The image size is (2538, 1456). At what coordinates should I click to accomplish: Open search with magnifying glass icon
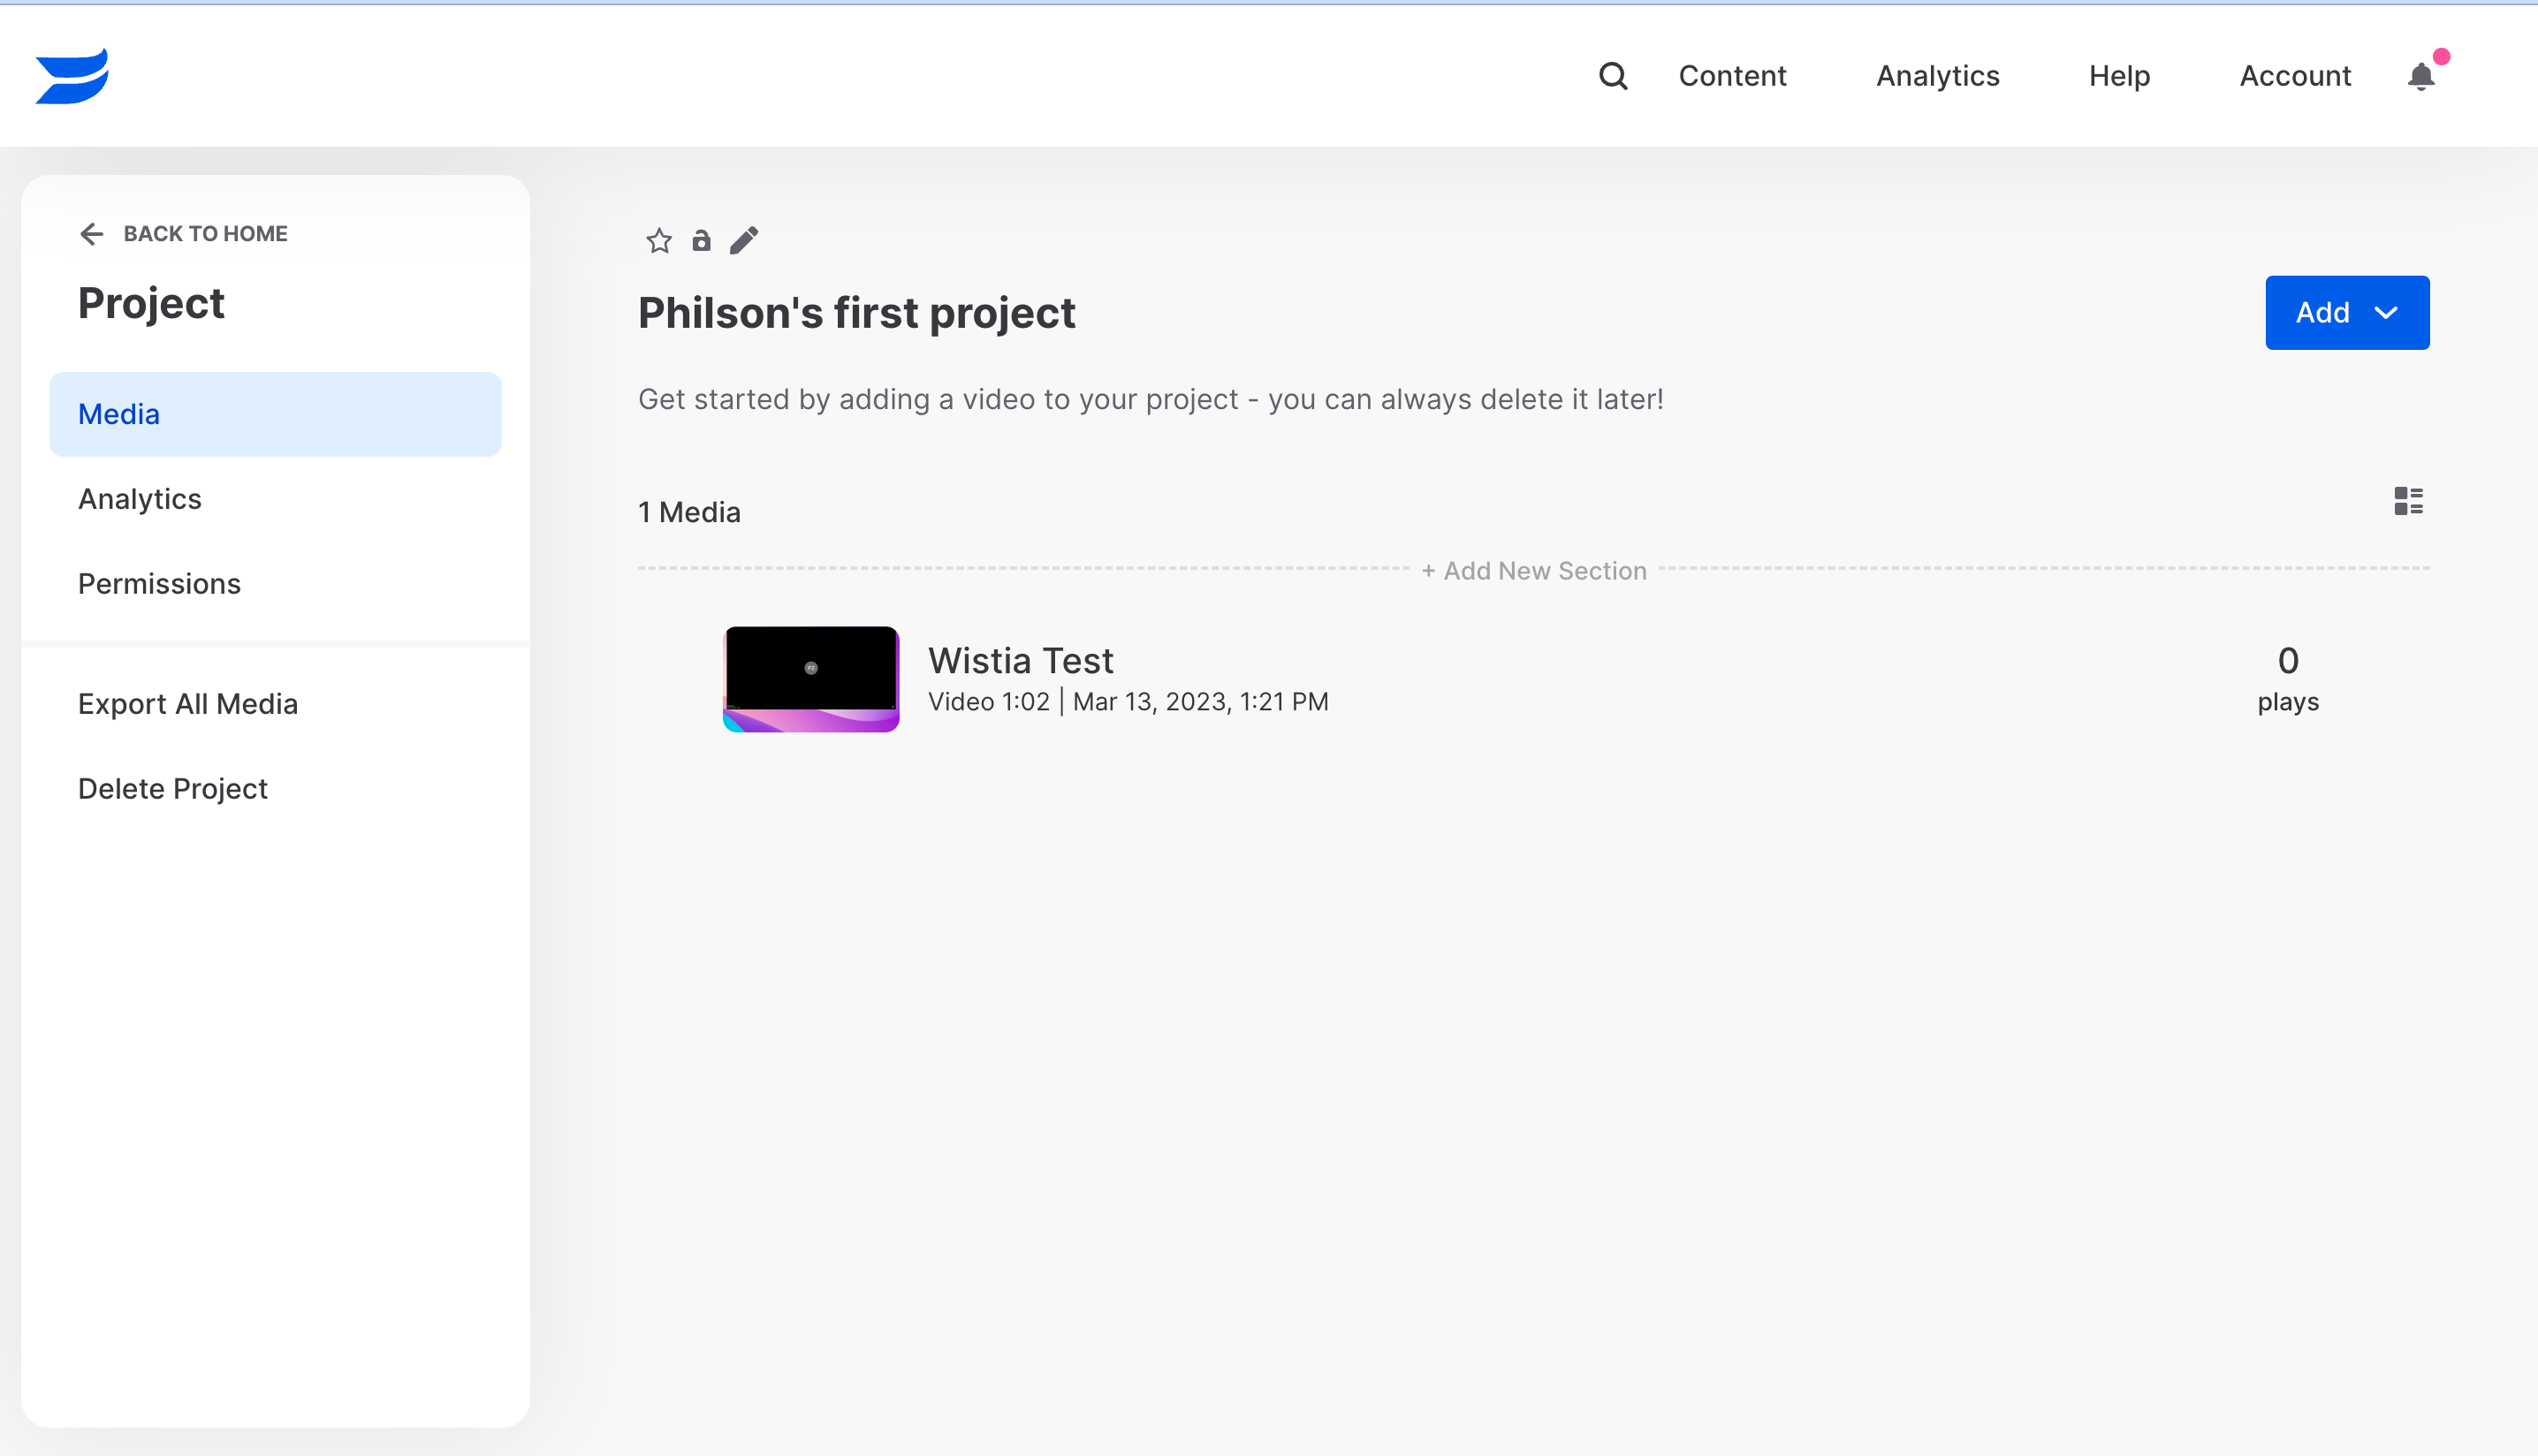(x=1612, y=76)
